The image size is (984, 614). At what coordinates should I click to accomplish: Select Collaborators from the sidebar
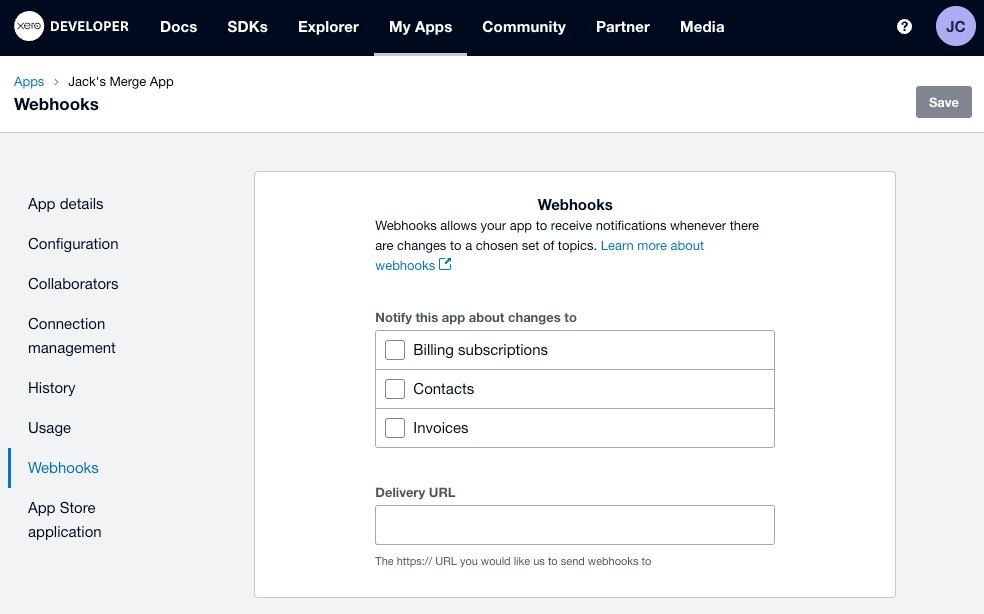[73, 284]
